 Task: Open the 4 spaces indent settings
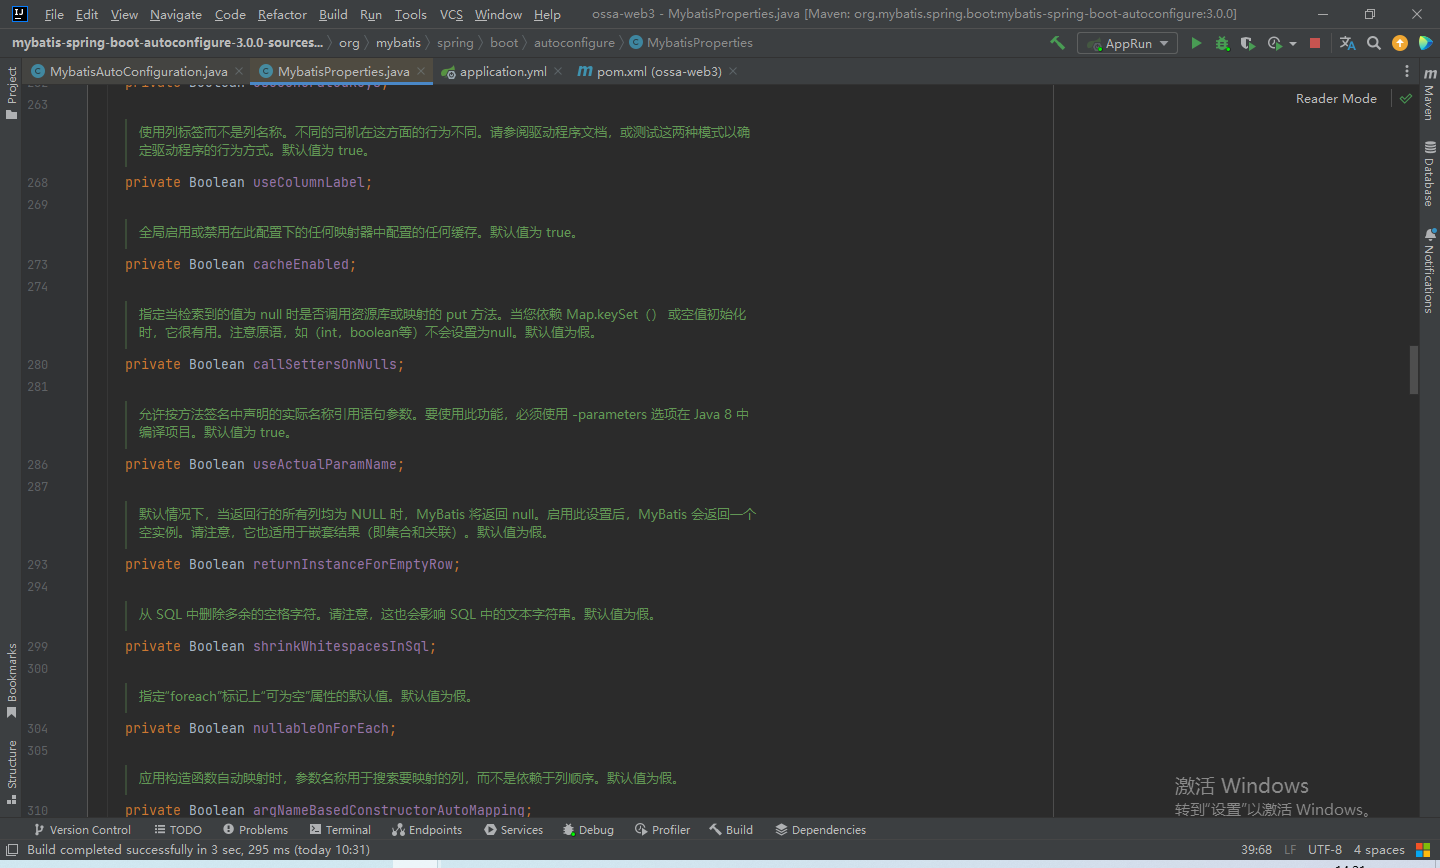click(1379, 850)
